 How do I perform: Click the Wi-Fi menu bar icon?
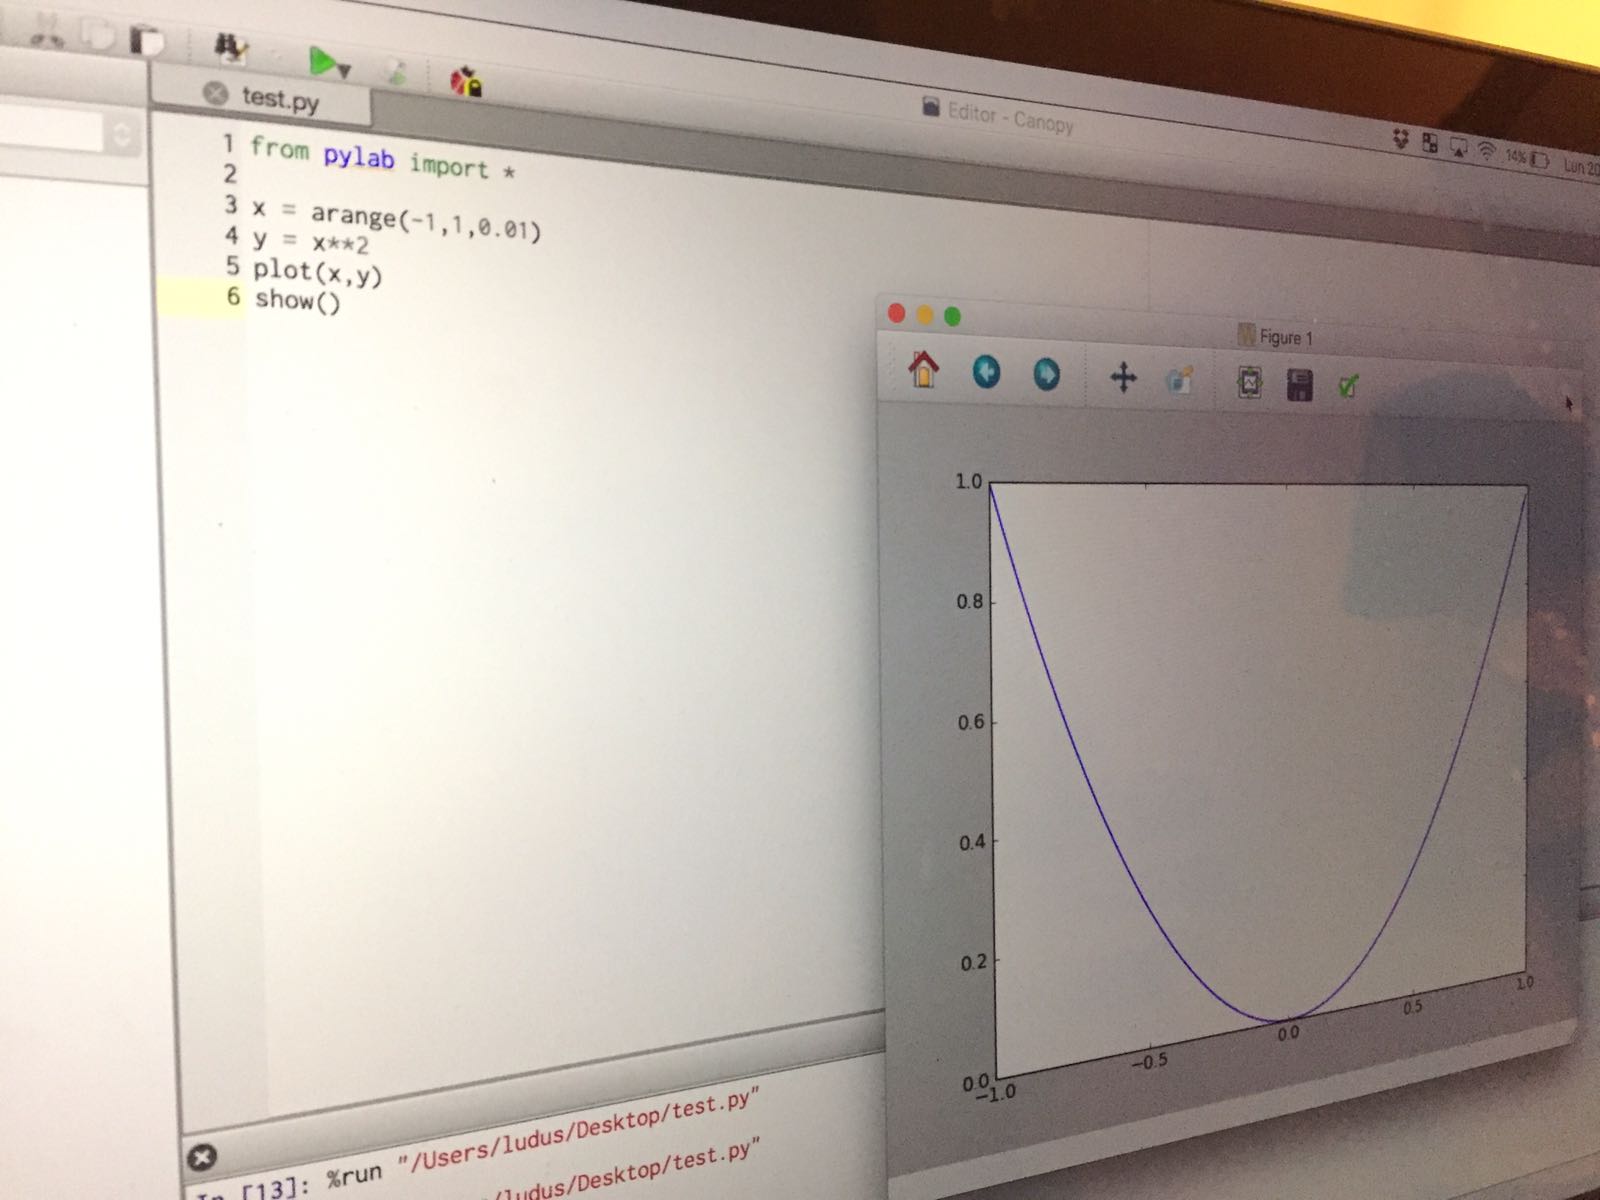click(x=1487, y=152)
